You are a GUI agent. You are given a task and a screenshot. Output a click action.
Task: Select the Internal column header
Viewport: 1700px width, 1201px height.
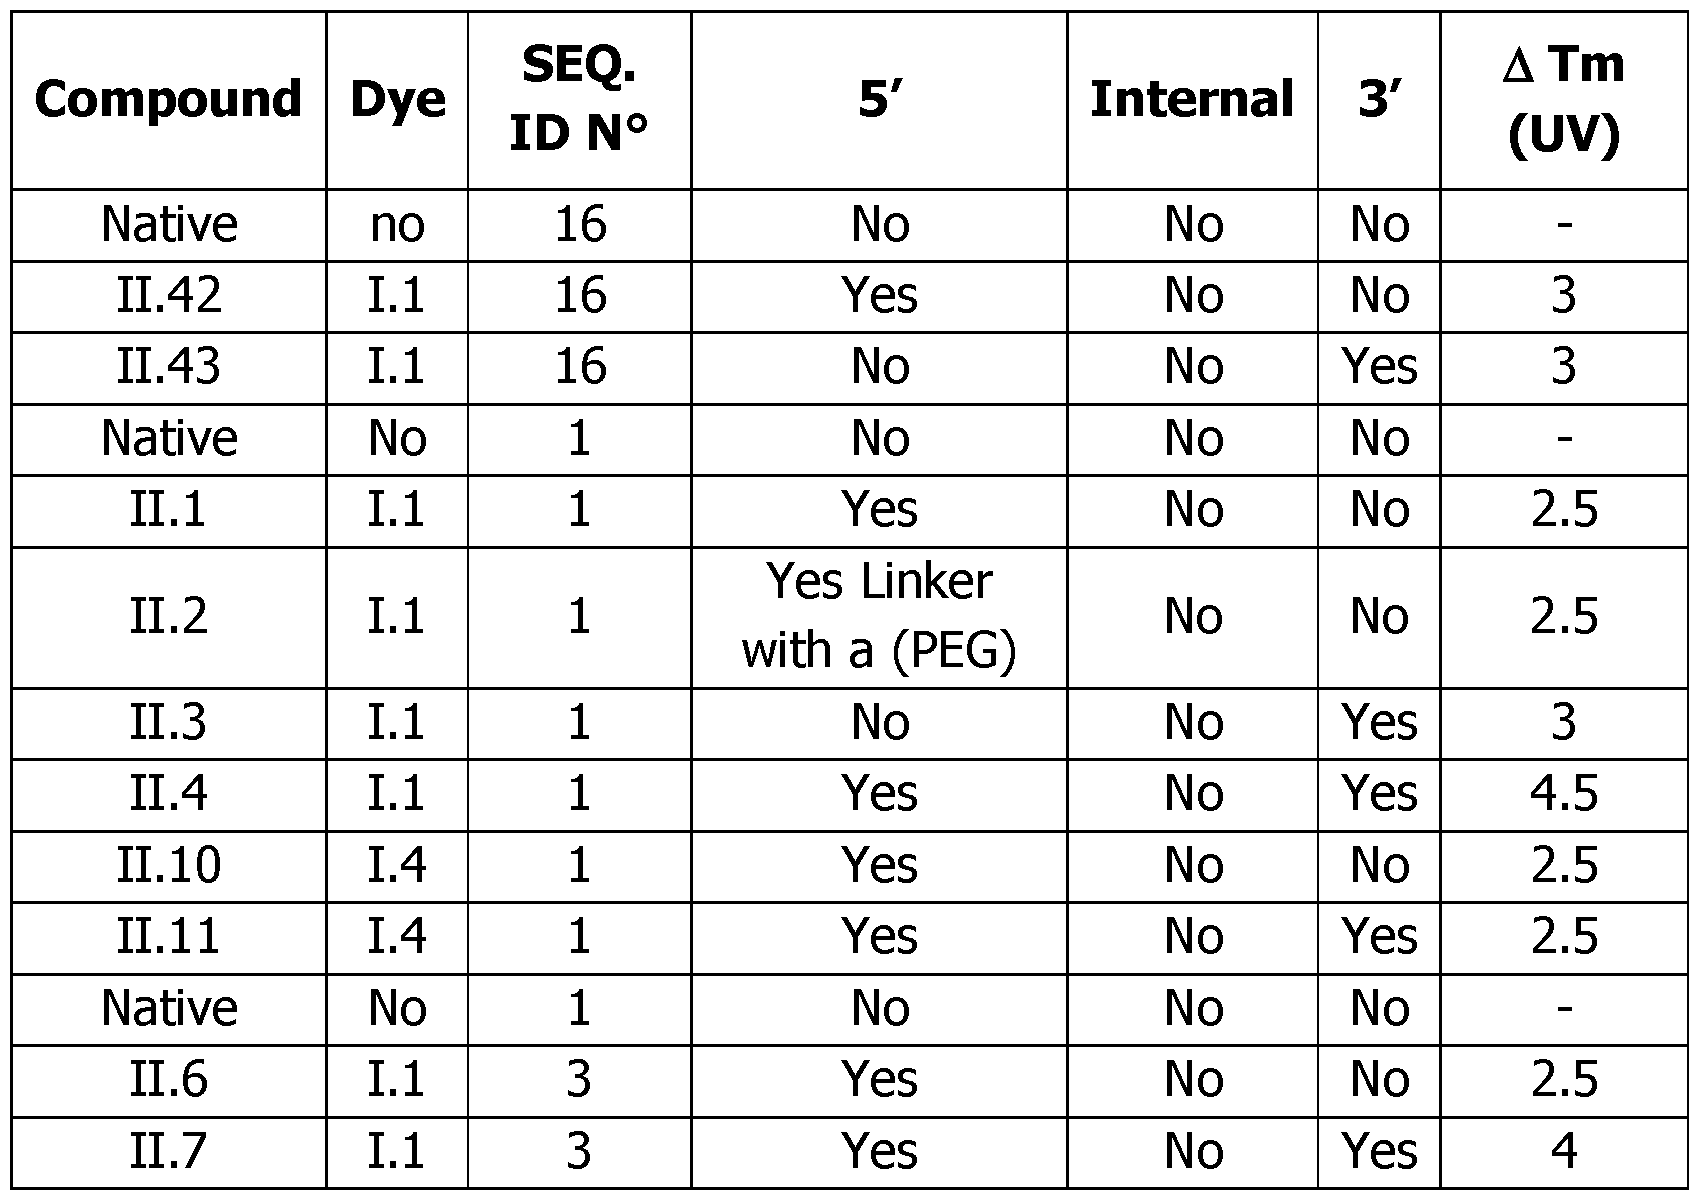(1192, 99)
